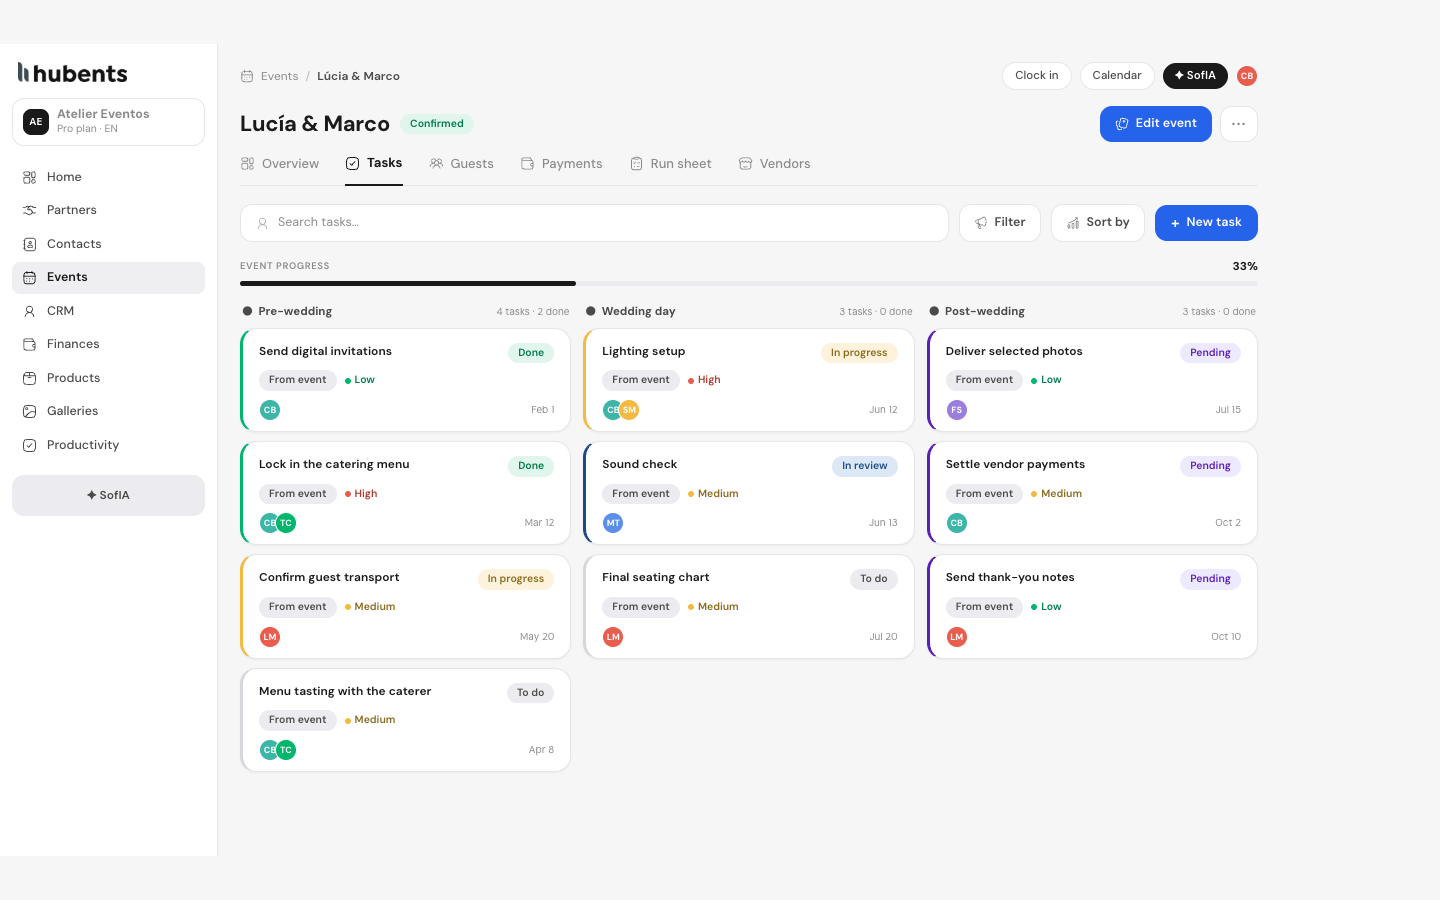
Task: Click LM avatar on Final seating chart
Action: click(613, 637)
